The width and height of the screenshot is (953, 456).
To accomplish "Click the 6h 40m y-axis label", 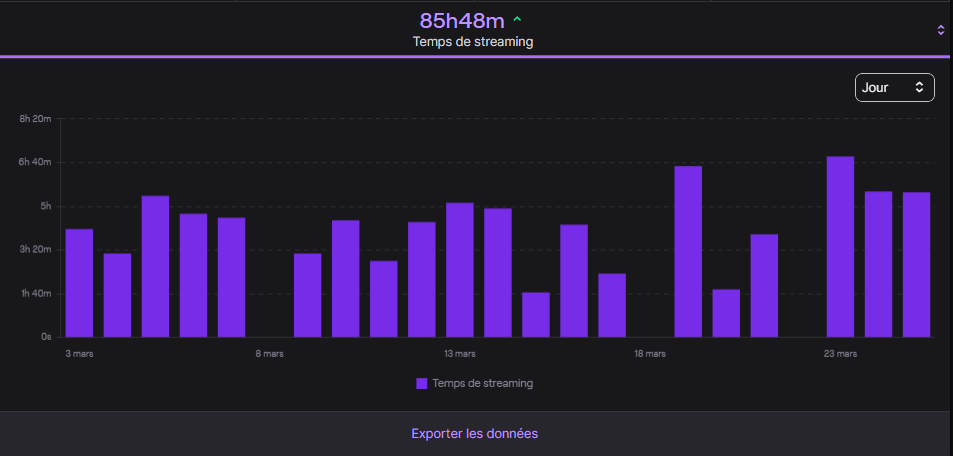I will (35, 162).
